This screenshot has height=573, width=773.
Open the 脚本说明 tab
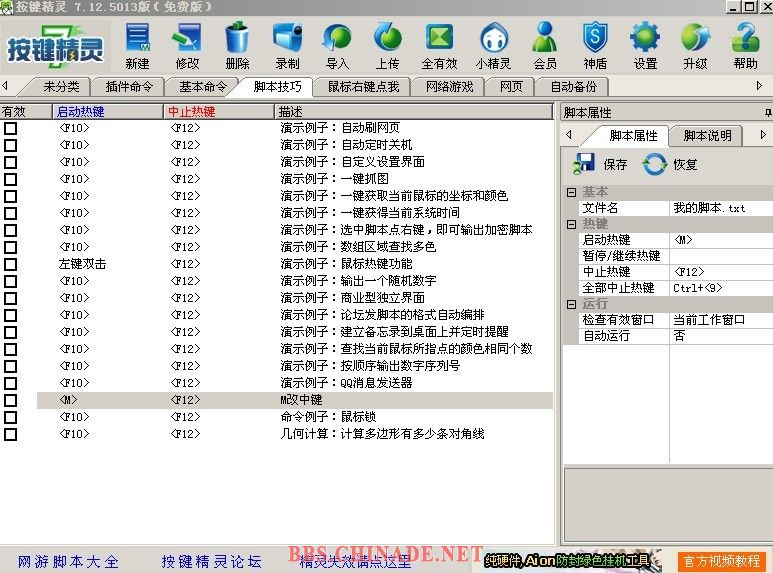707,136
